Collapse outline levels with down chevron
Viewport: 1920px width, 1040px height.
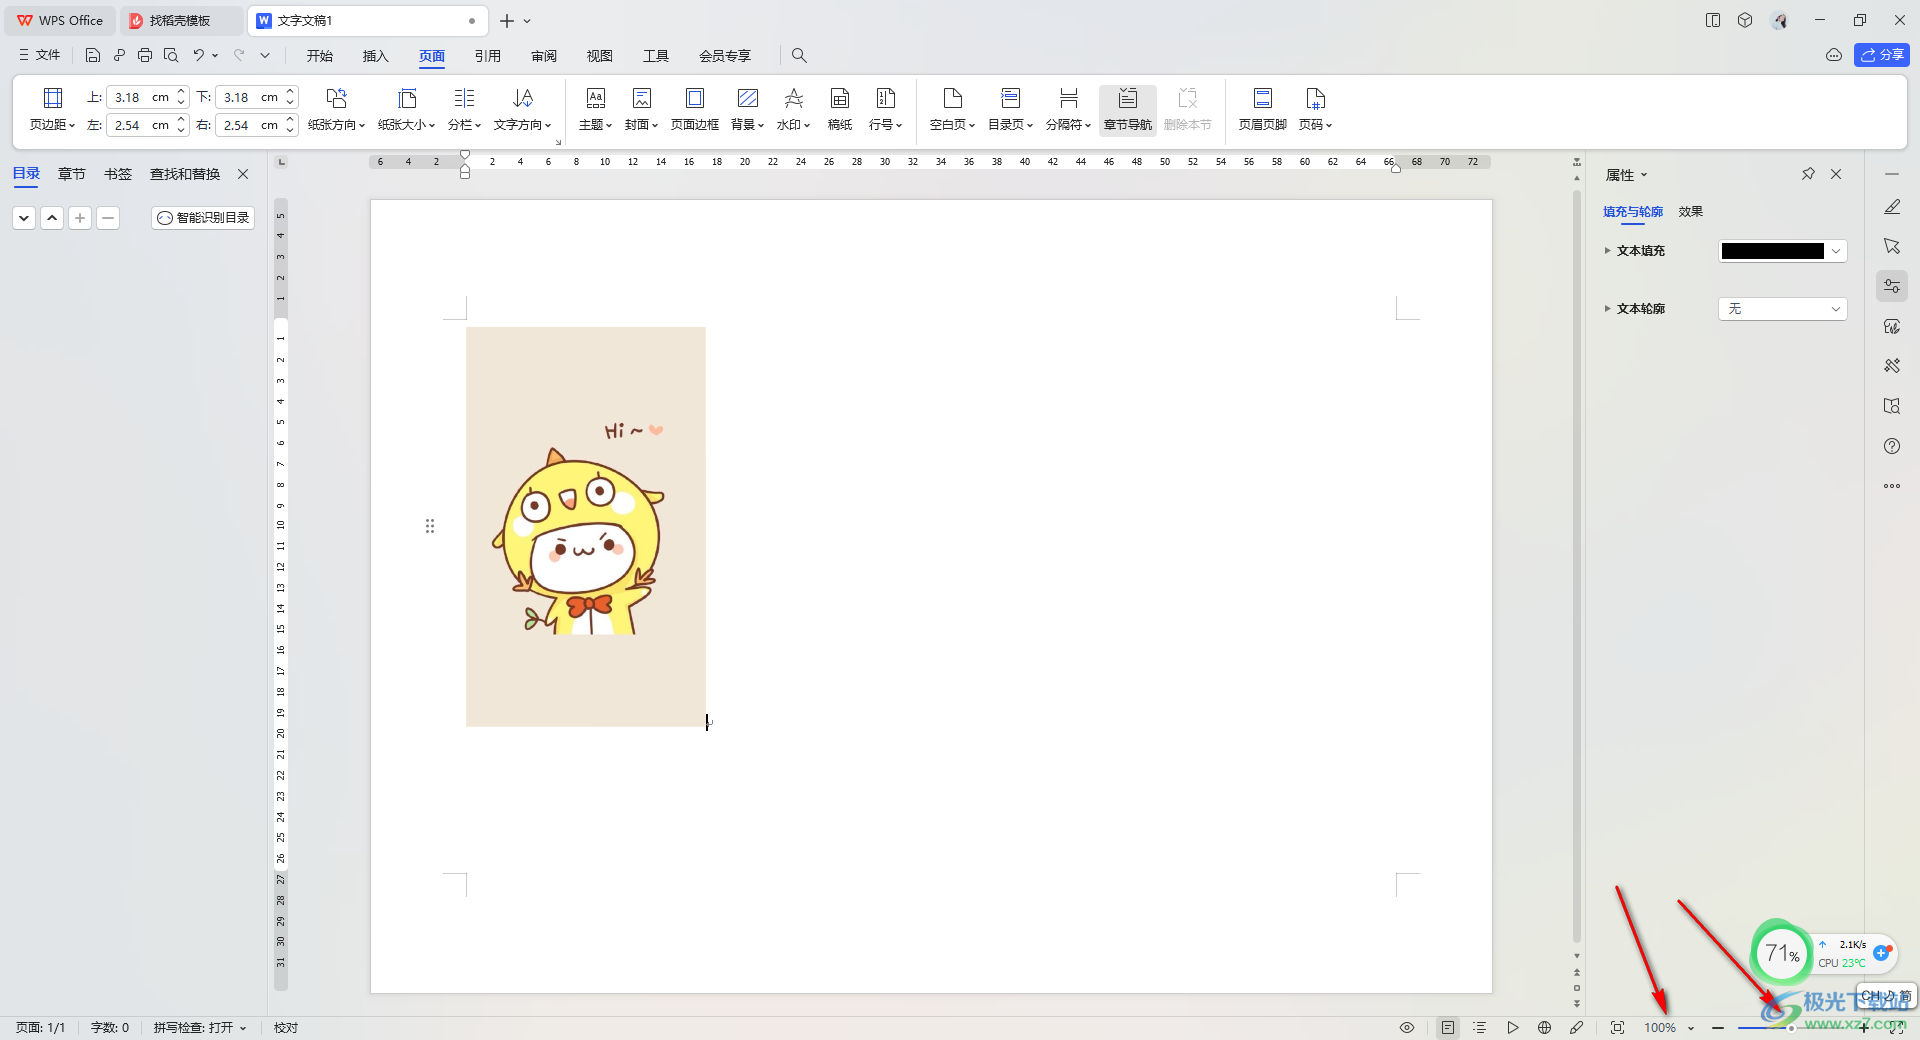(24, 217)
